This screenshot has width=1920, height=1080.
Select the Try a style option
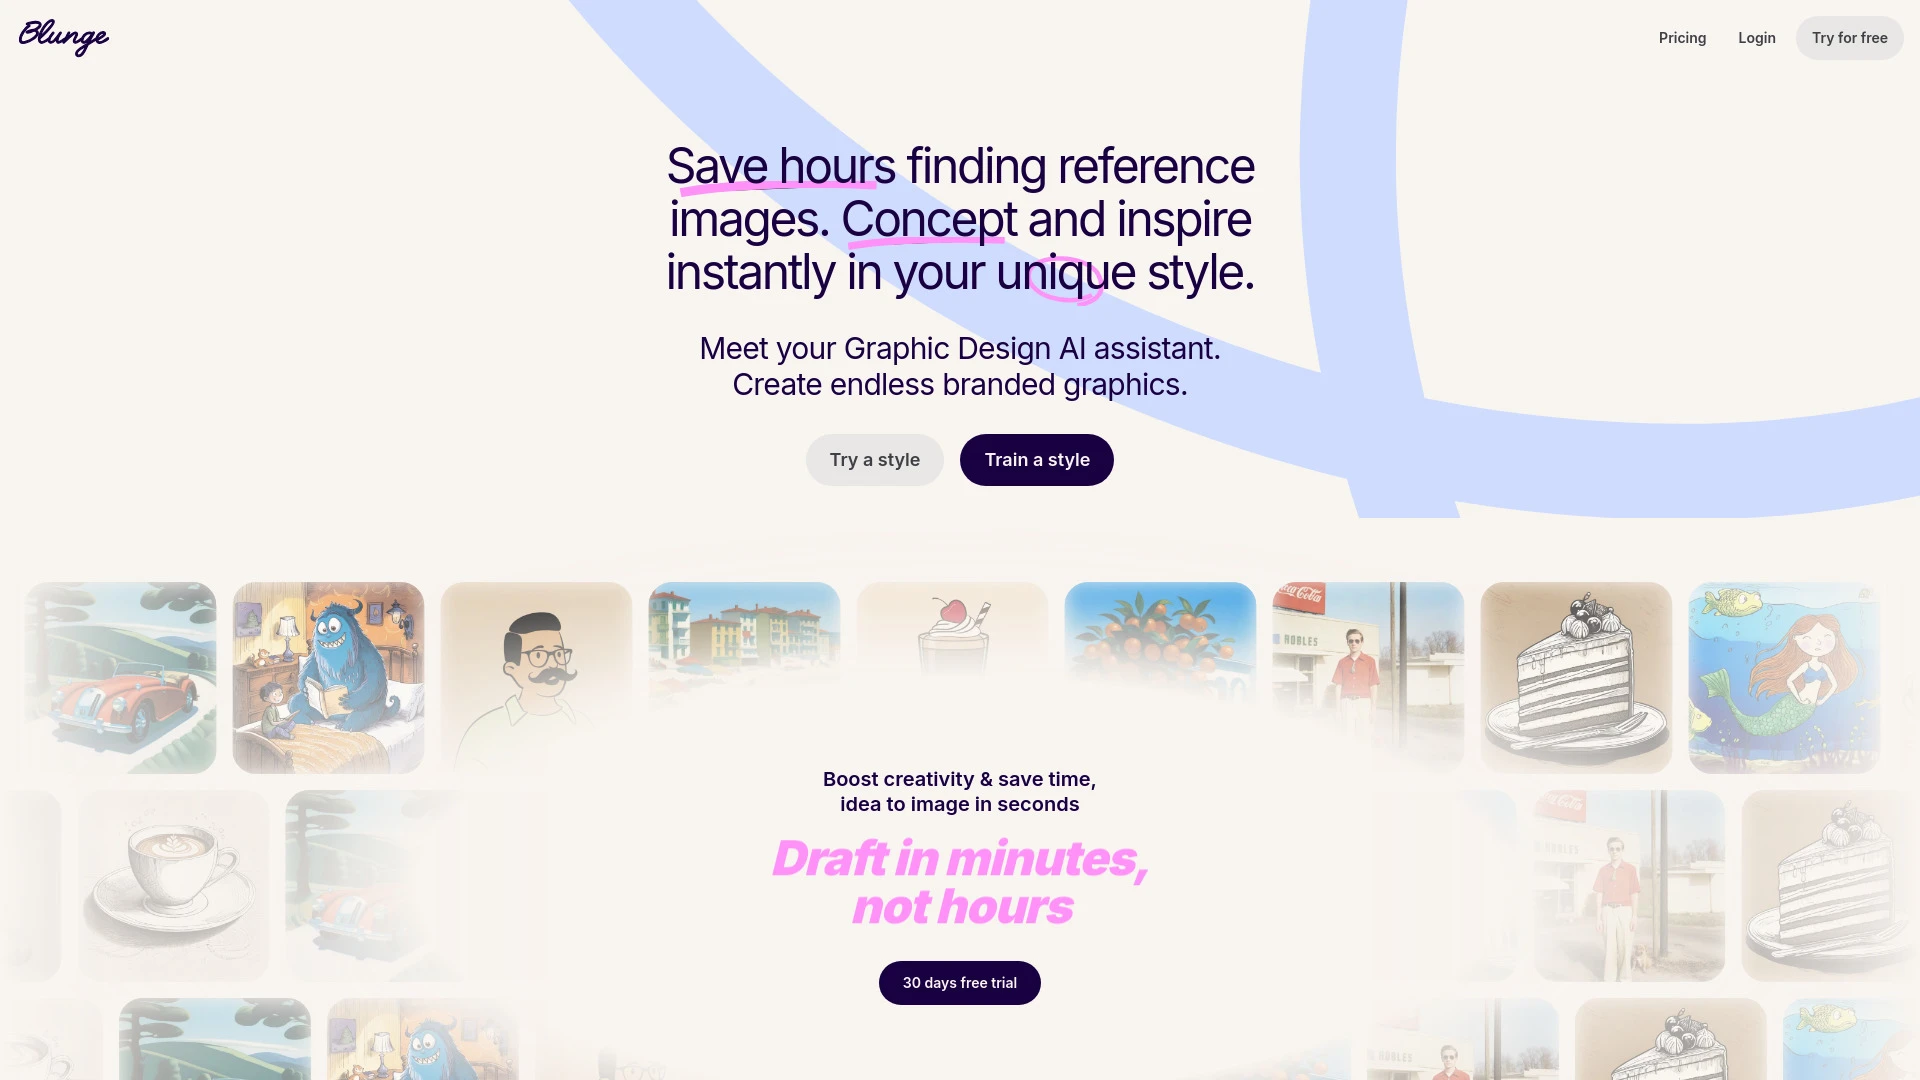tap(874, 459)
